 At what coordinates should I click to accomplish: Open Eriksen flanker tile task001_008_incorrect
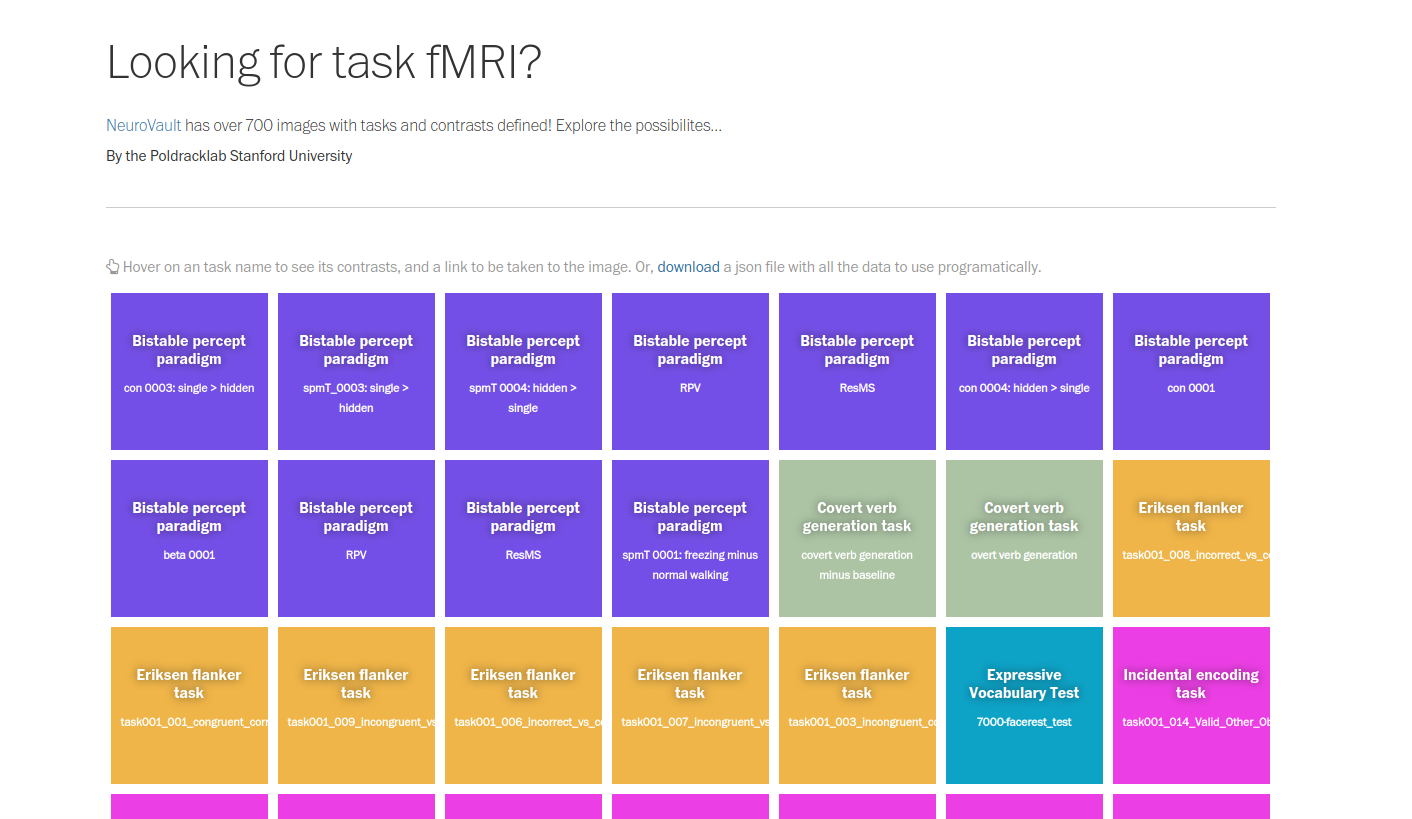[1191, 538]
